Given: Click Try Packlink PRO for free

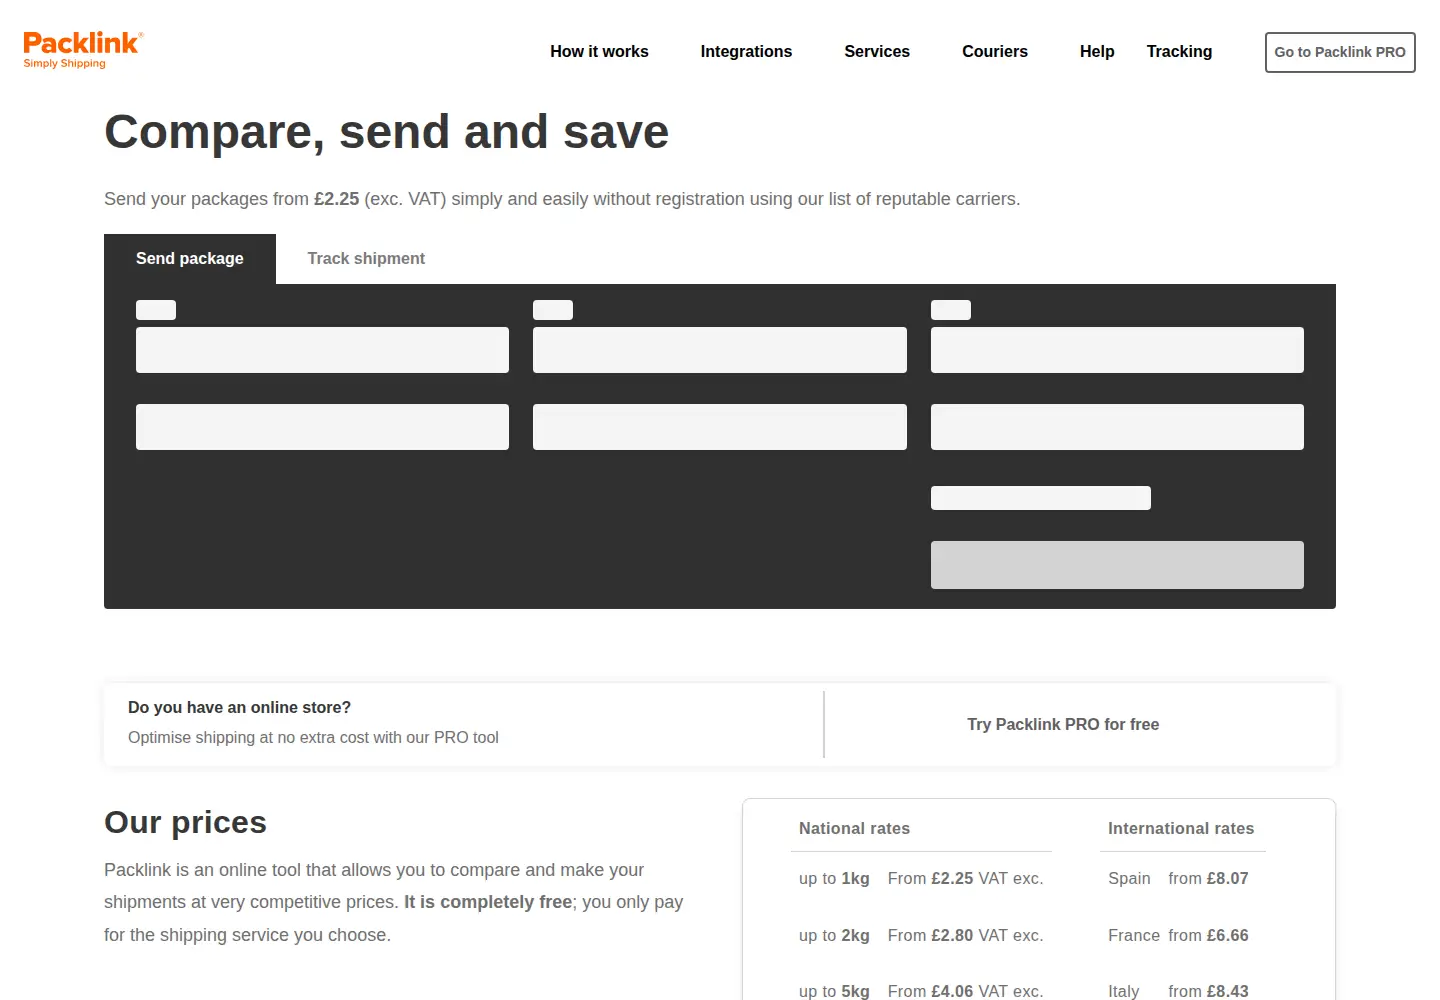Looking at the screenshot, I should click(x=1063, y=724).
